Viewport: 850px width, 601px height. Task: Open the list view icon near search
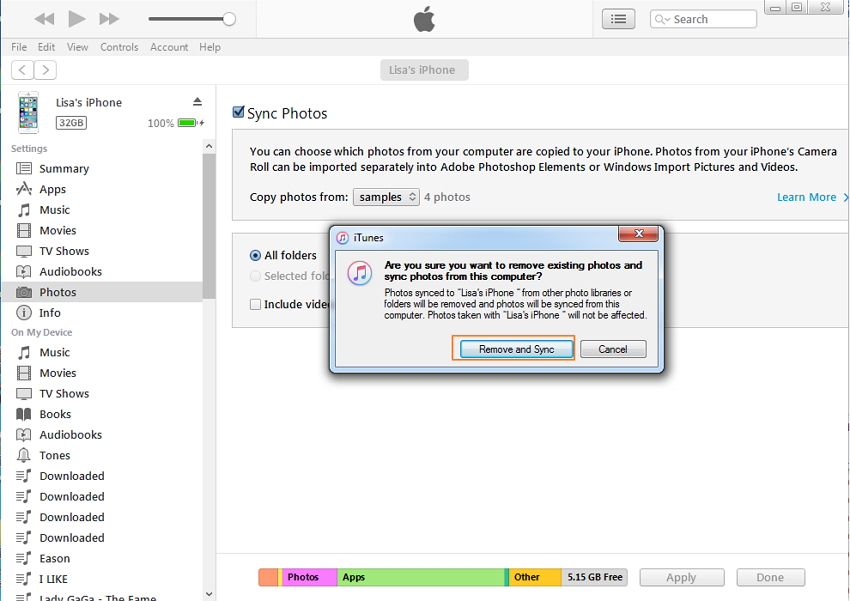pos(619,19)
